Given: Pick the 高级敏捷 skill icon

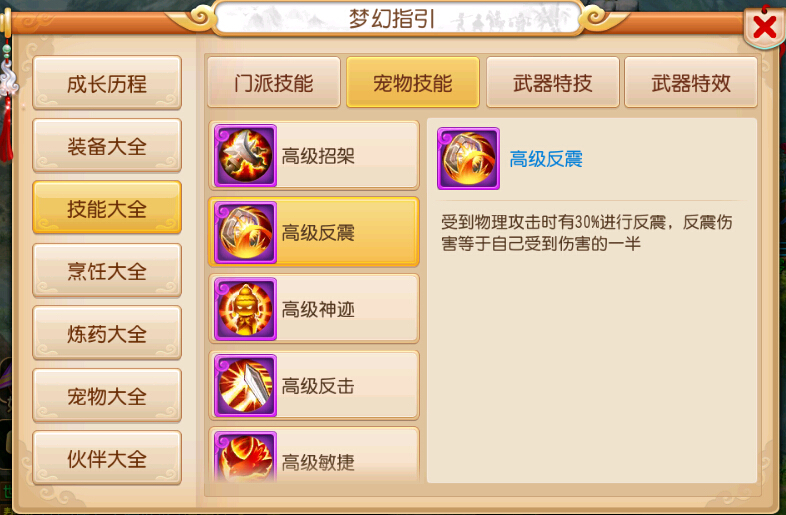Looking at the screenshot, I should pyautogui.click(x=245, y=456).
